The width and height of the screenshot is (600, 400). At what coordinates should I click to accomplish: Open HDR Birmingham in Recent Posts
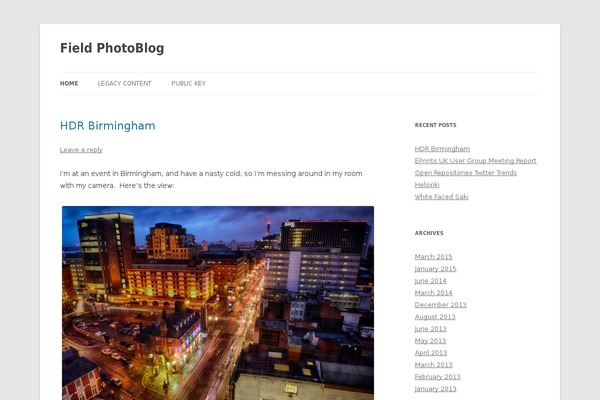click(442, 149)
